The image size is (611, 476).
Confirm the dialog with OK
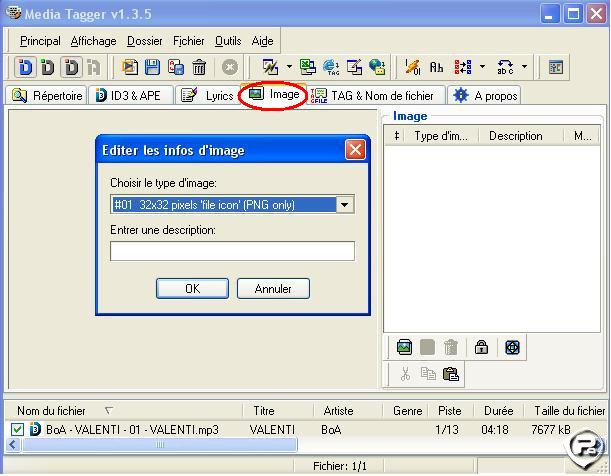pyautogui.click(x=192, y=289)
